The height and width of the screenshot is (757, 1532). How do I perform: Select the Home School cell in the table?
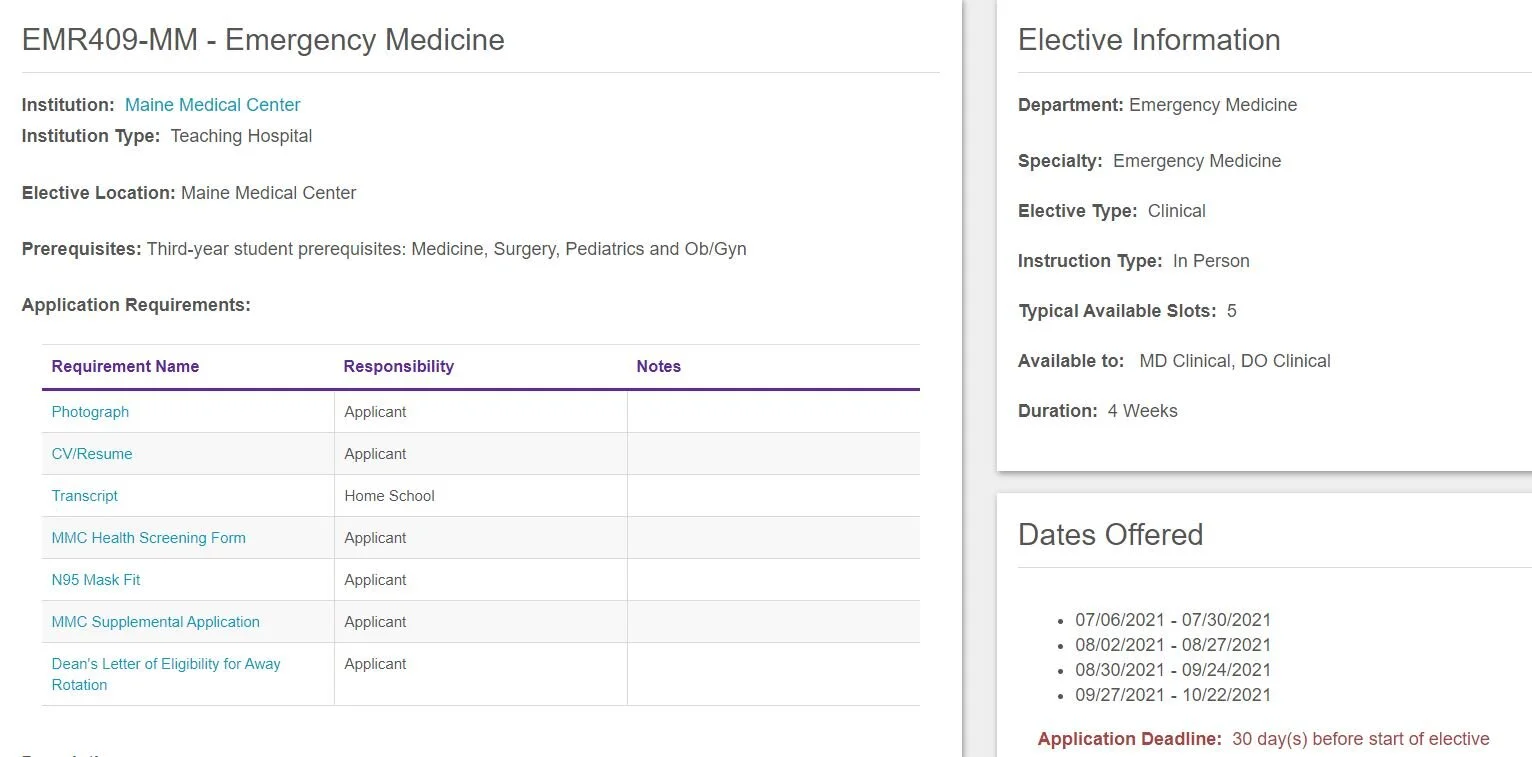pyautogui.click(x=389, y=496)
